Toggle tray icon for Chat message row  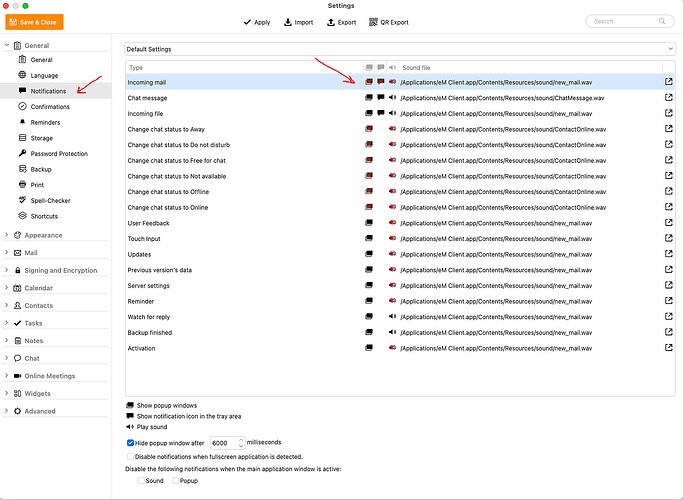(x=381, y=98)
